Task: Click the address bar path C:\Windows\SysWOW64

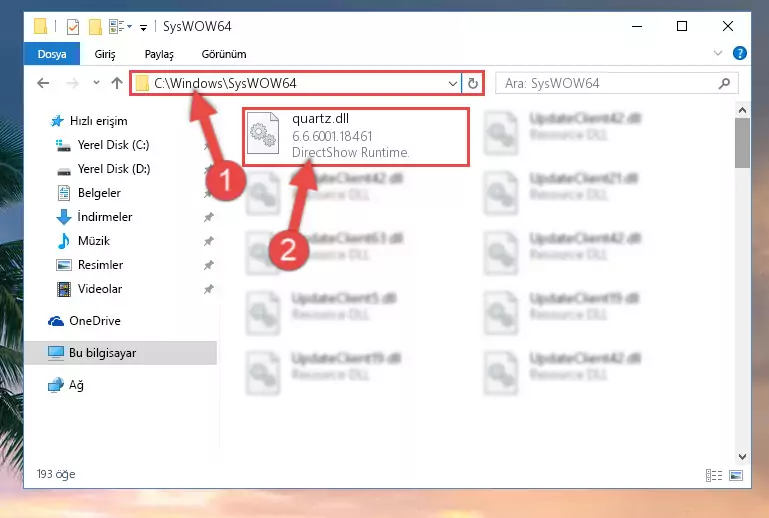Action: point(225,83)
